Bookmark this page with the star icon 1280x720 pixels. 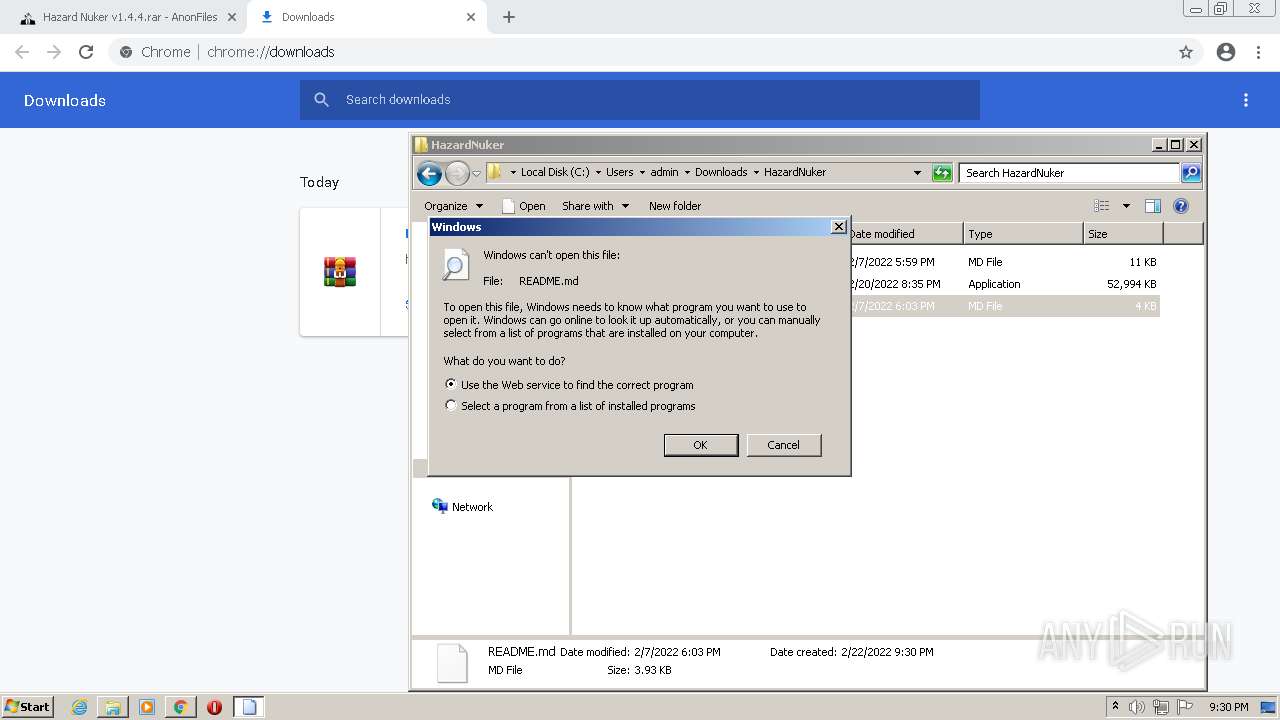(1186, 52)
